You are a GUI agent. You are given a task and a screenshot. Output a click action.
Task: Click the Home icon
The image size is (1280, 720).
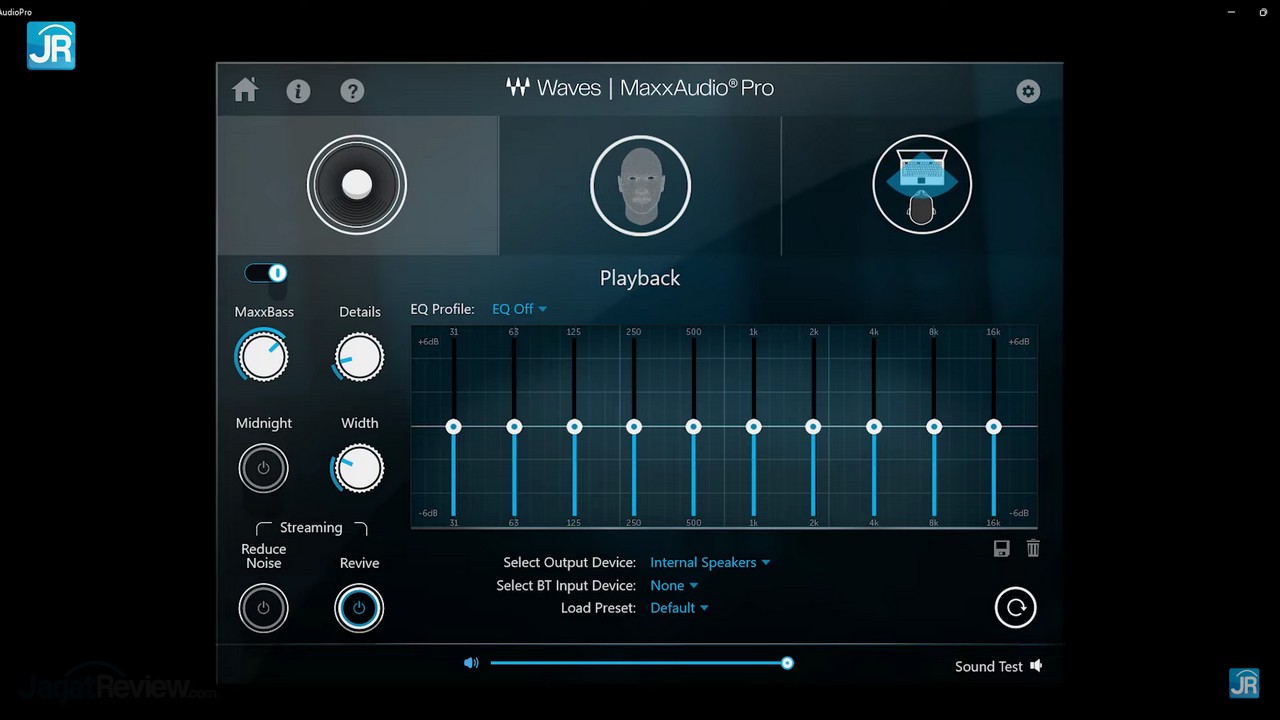point(245,91)
